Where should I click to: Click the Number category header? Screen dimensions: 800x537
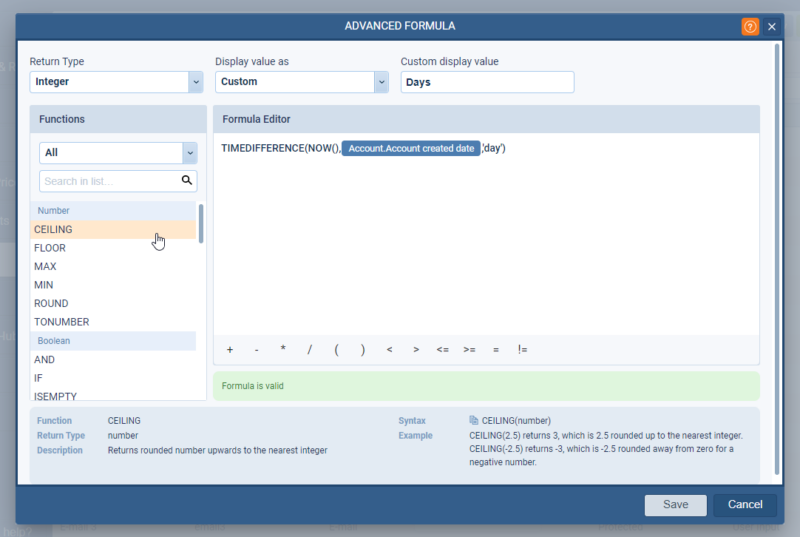(x=113, y=211)
